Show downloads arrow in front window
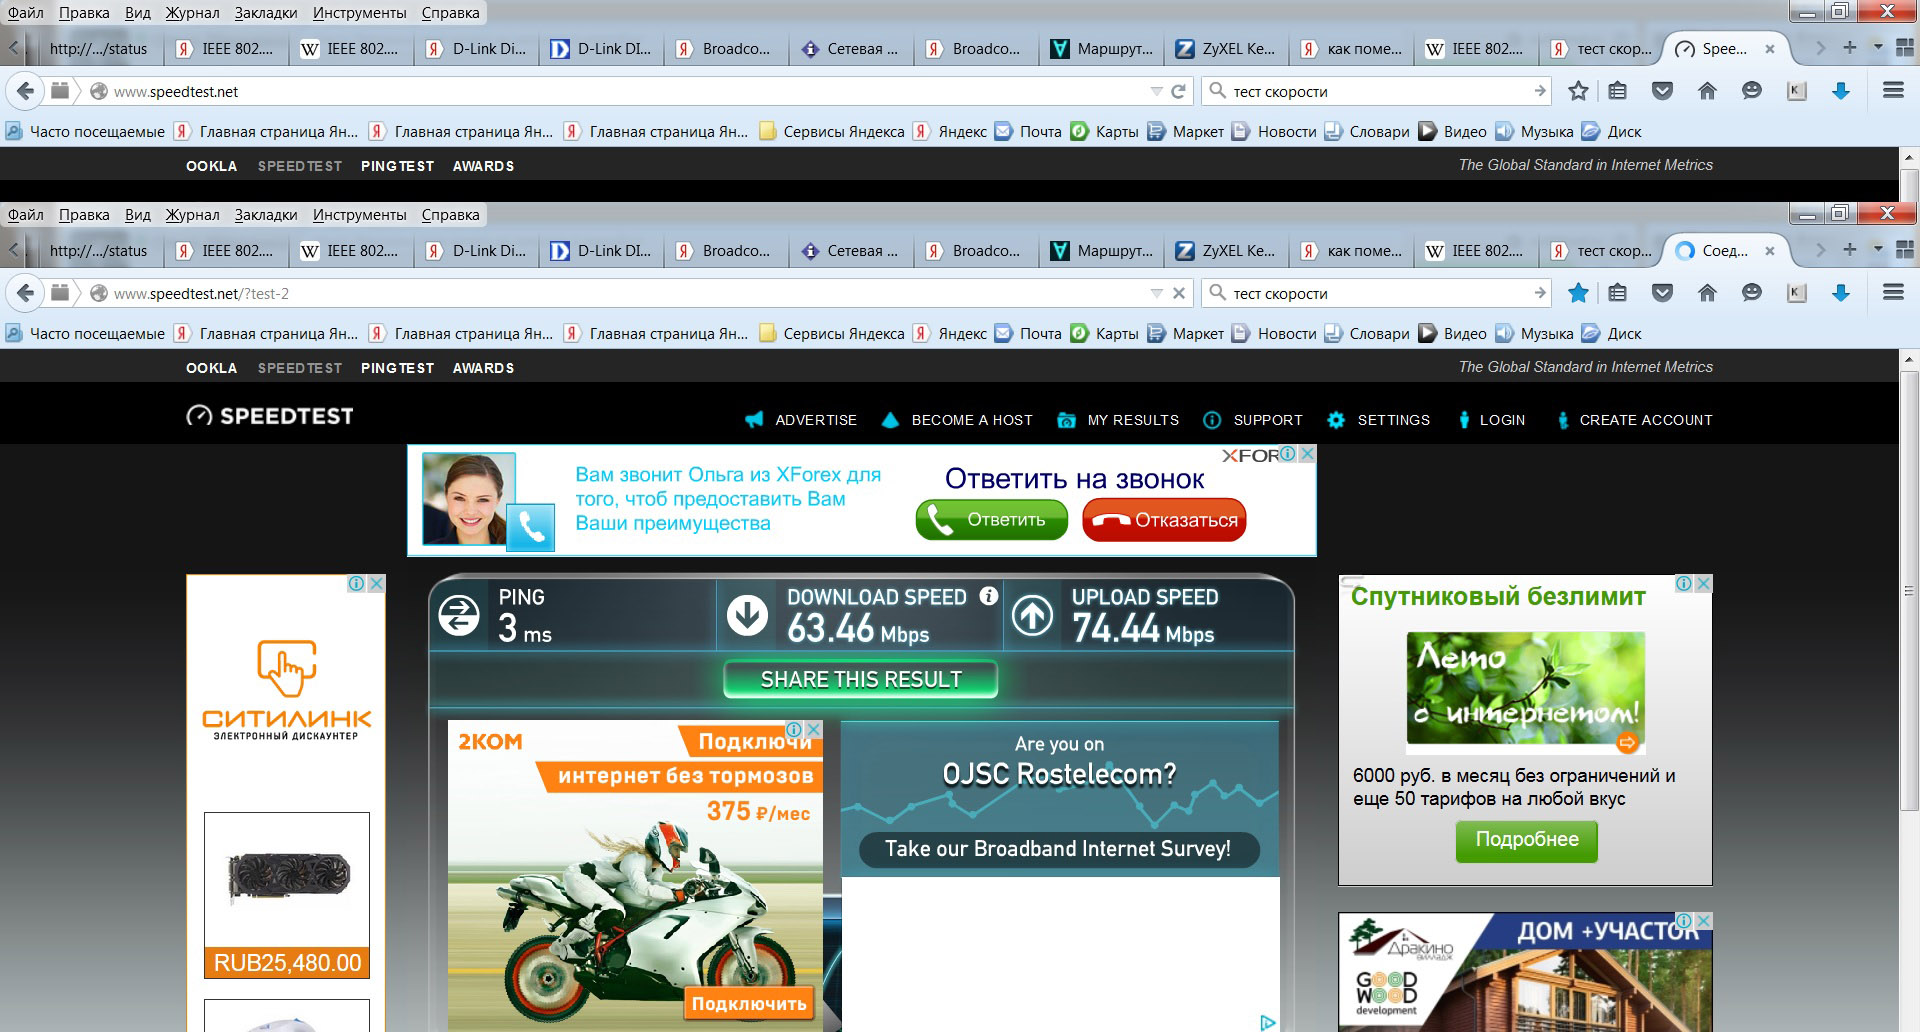The width and height of the screenshot is (1920, 1032). pos(1840,293)
